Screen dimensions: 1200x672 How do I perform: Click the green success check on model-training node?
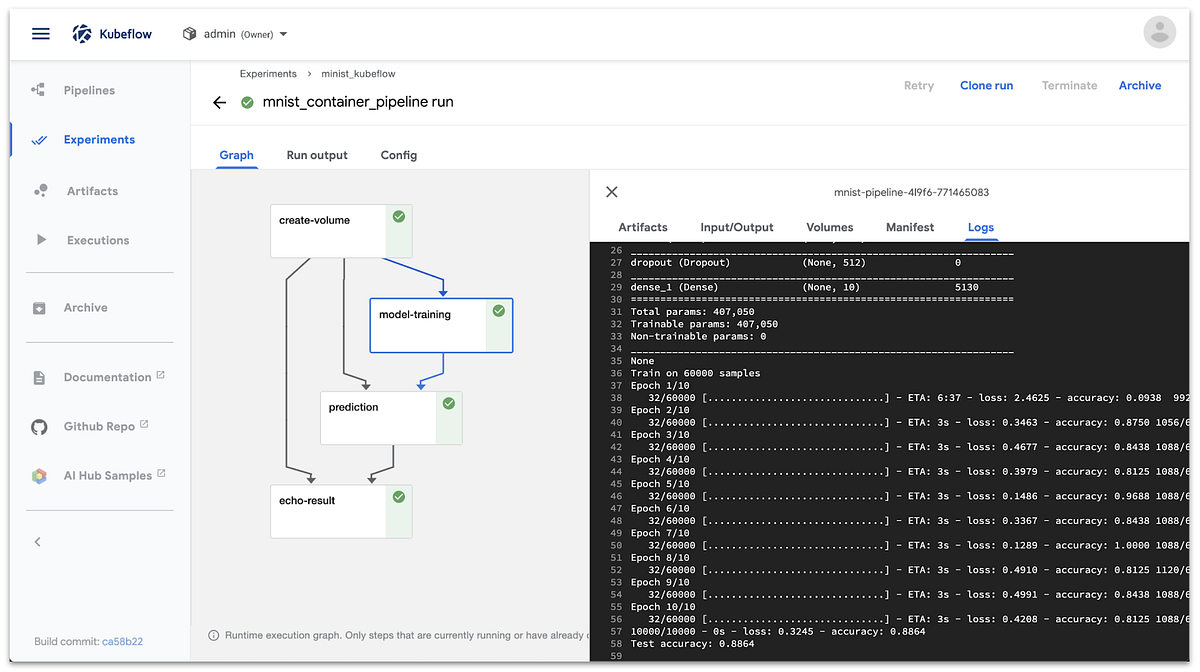coord(499,311)
